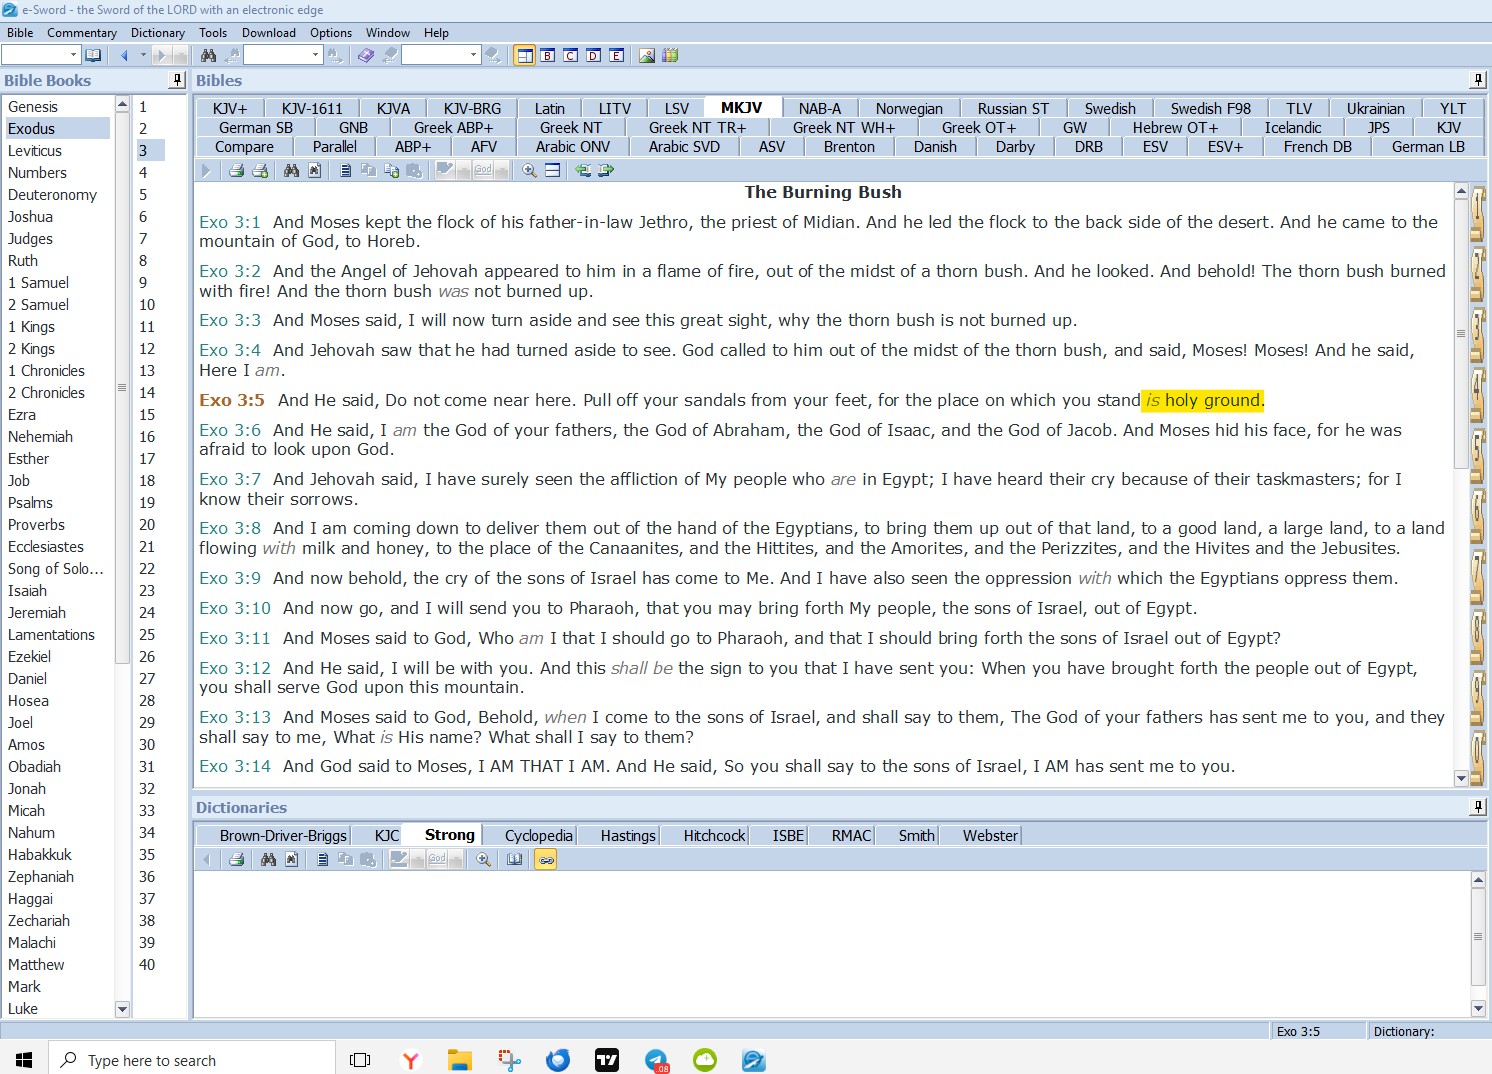
Task: Toggle the yellow link icon in Dictionaries toolbar
Action: click(x=546, y=860)
